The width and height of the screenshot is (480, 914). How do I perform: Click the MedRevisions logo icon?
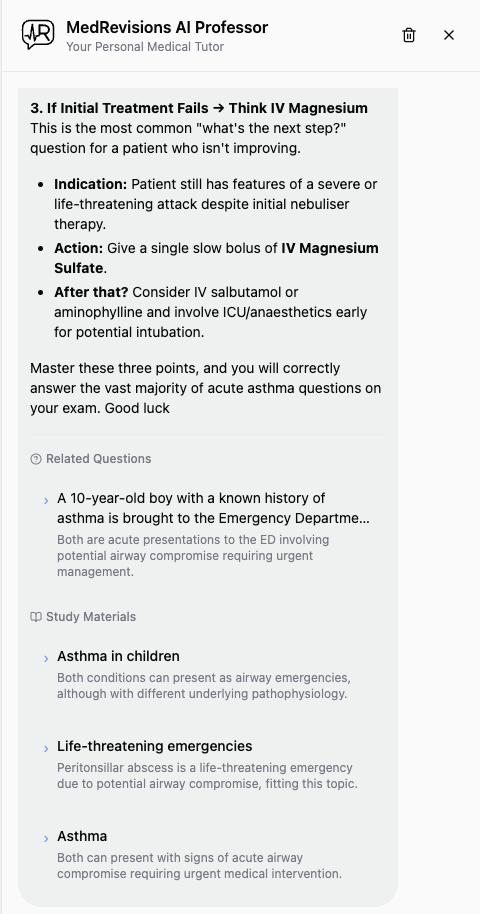pos(38,35)
